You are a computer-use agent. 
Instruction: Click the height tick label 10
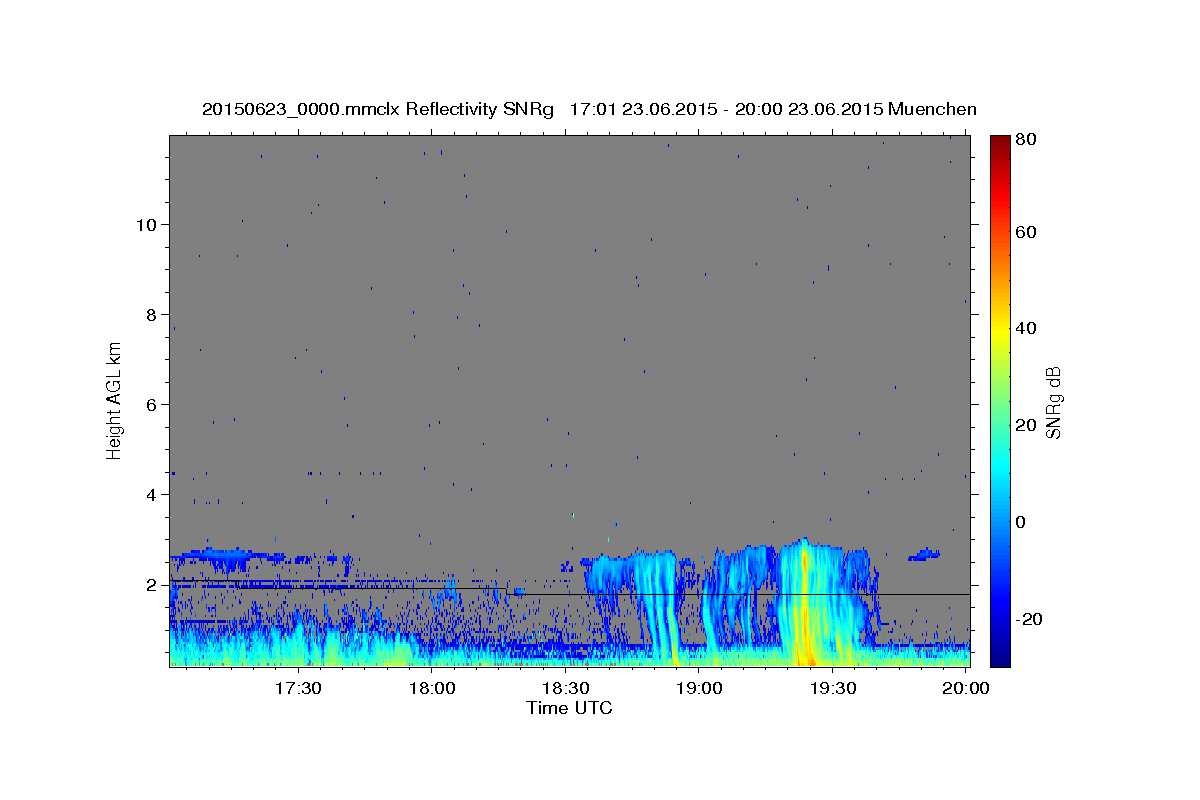(x=147, y=224)
